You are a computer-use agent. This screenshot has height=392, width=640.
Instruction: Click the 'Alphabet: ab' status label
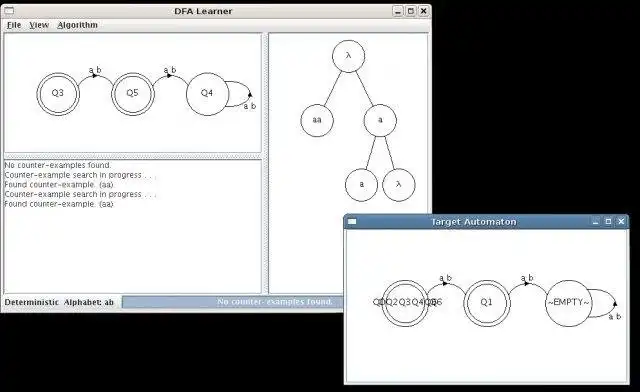pos(89,303)
